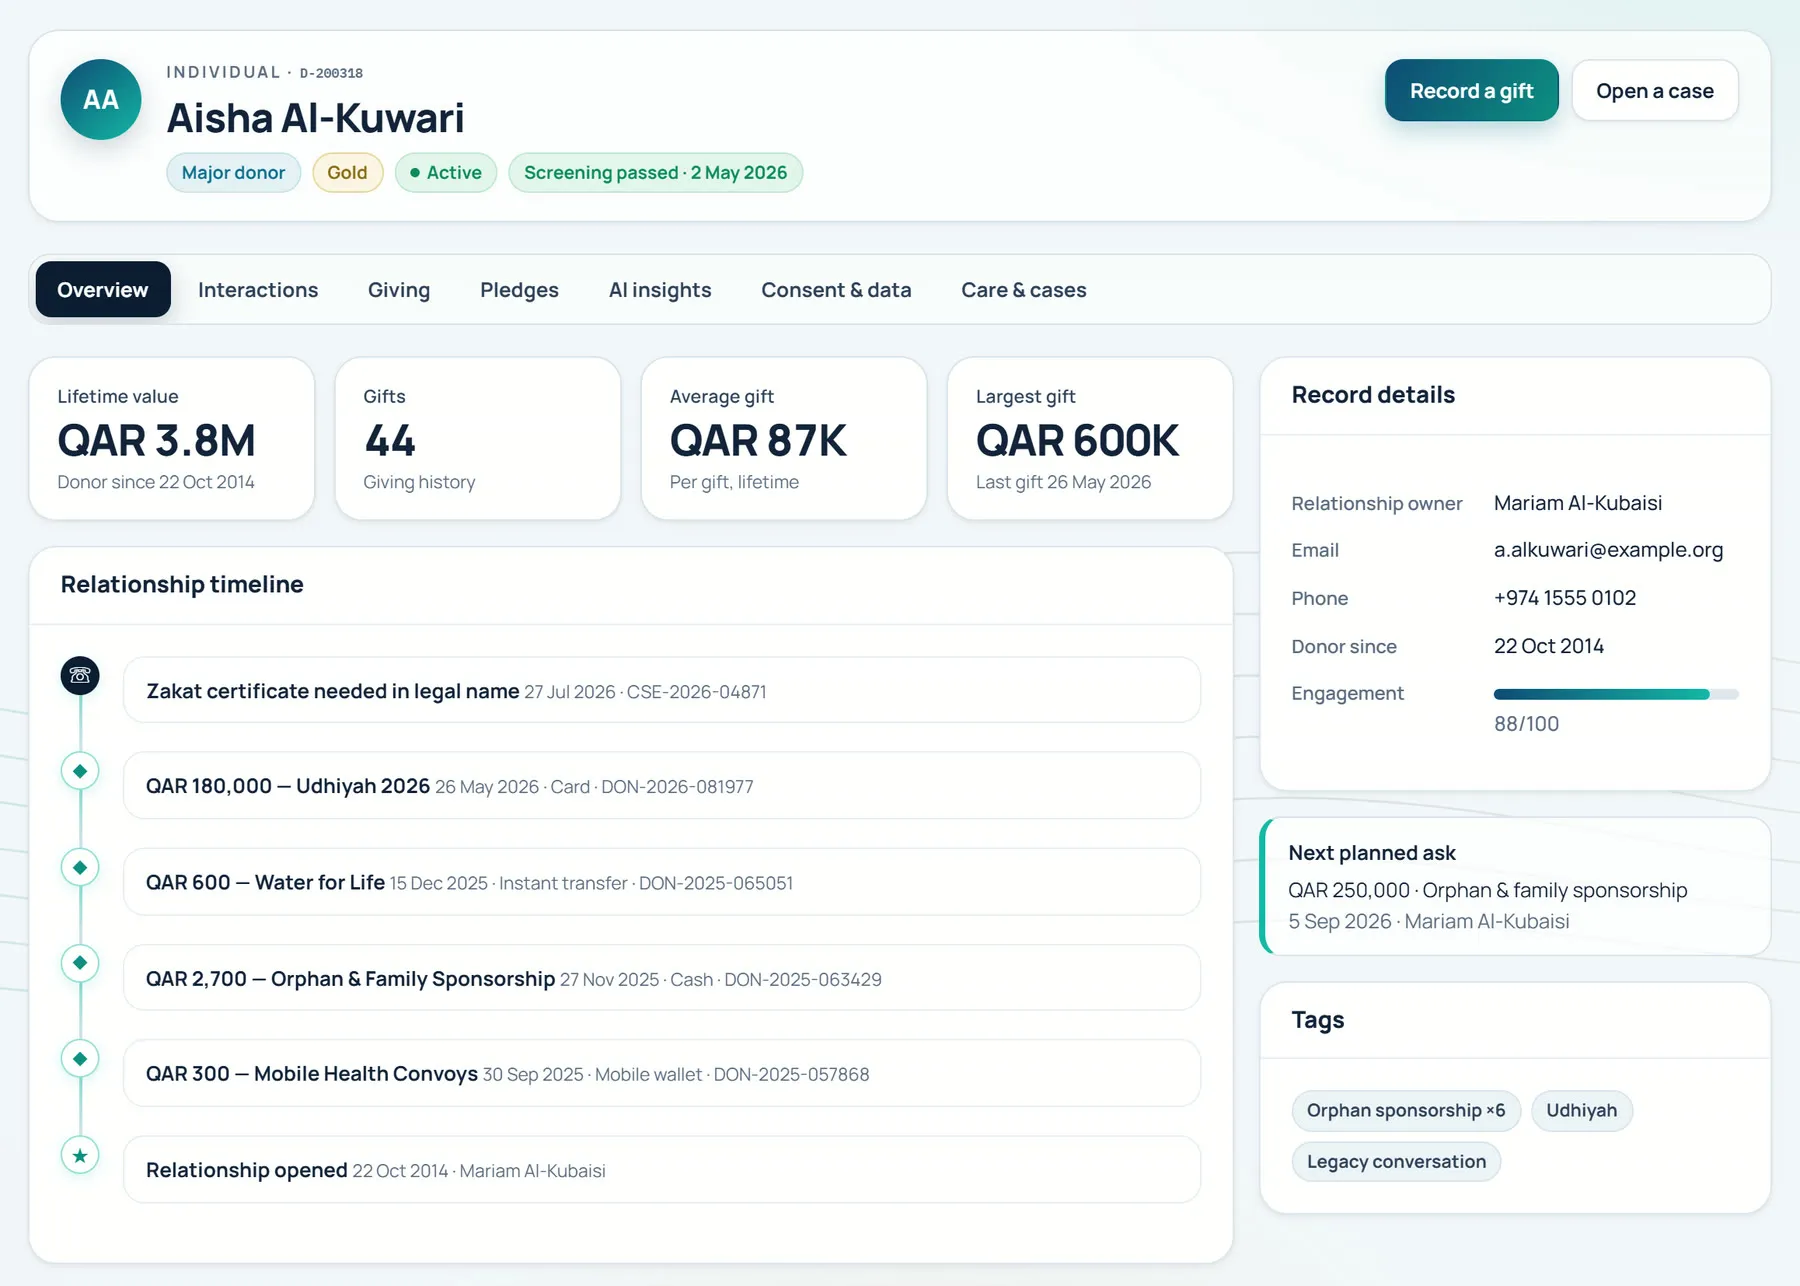The width and height of the screenshot is (1800, 1286).
Task: Click the AA avatar for Aisha Al-Kuwari
Action: click(x=101, y=100)
